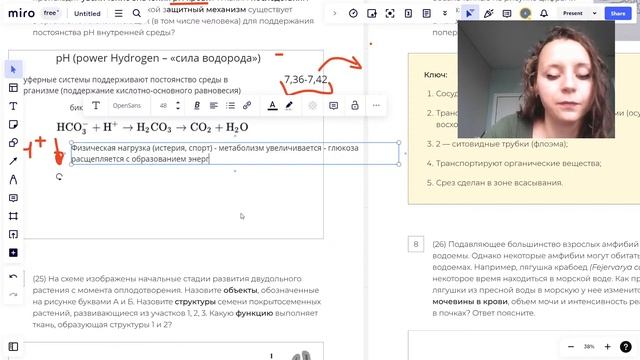Screen dimensions: 640x360
Task: Open board search
Action: click(x=137, y=13)
